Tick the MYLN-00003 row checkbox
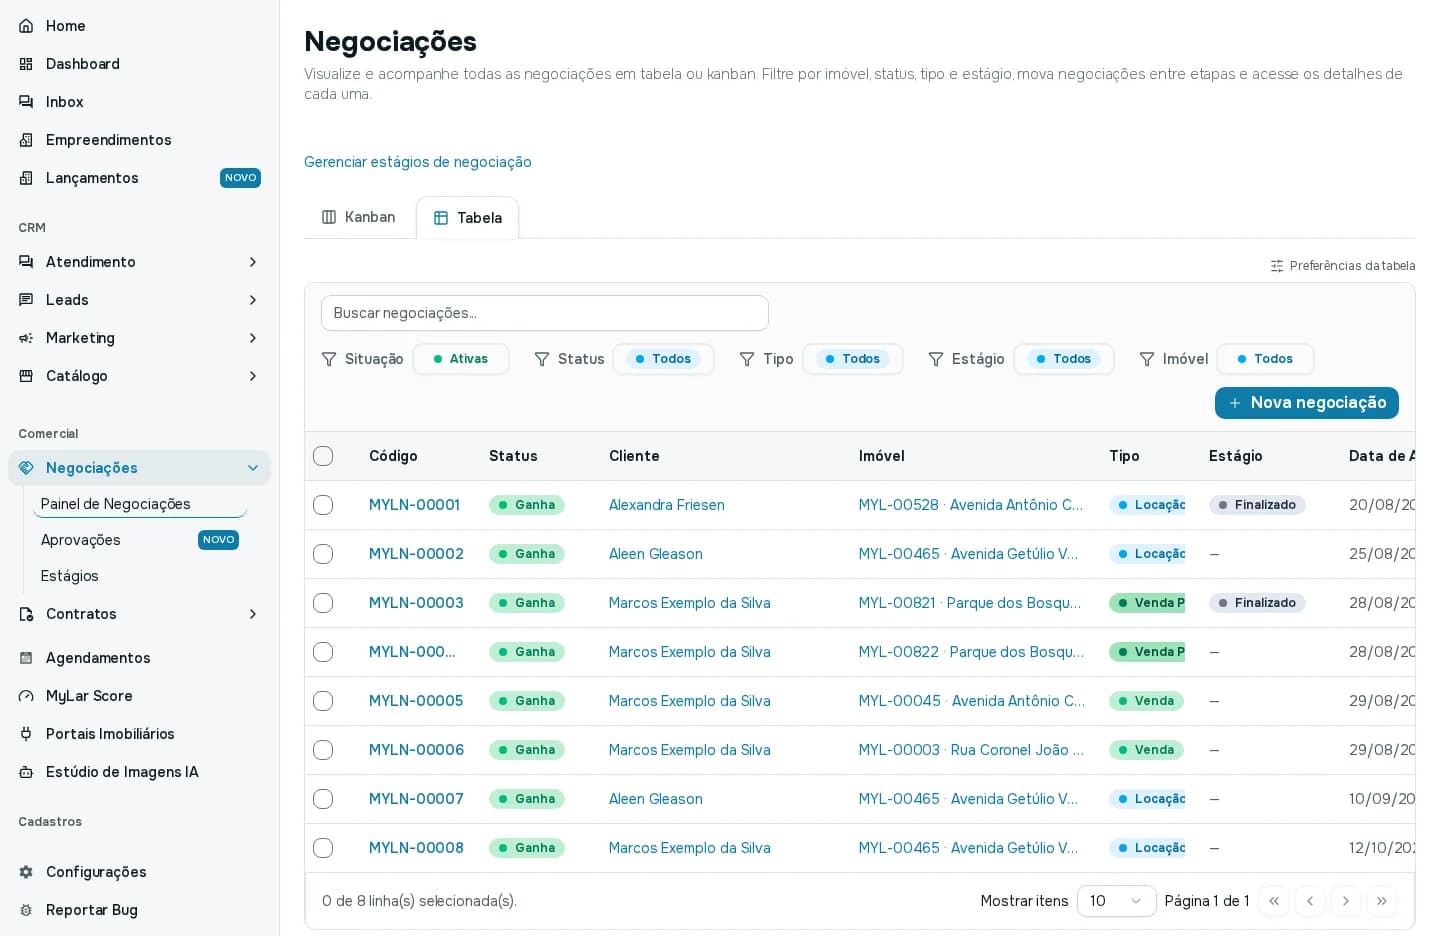The image size is (1440, 936). click(323, 603)
